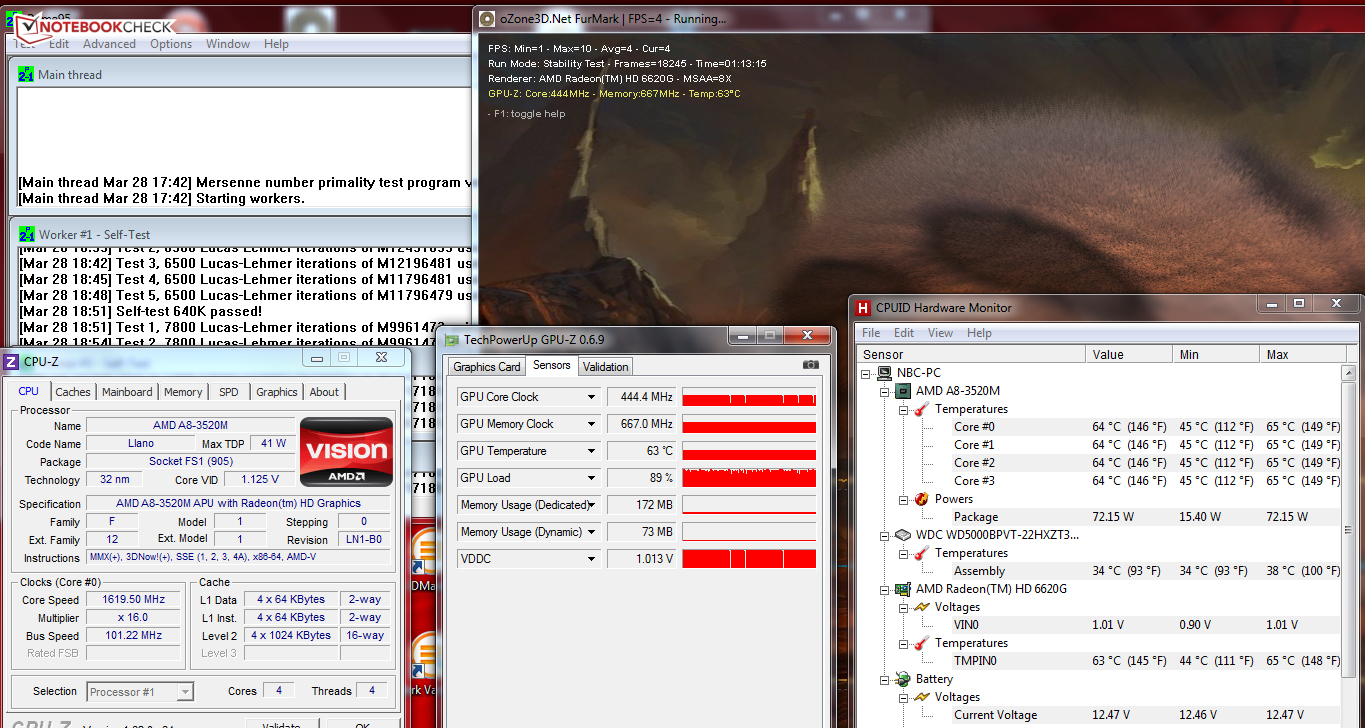Click the Worker #1 Self-Test window icon

coord(26,234)
